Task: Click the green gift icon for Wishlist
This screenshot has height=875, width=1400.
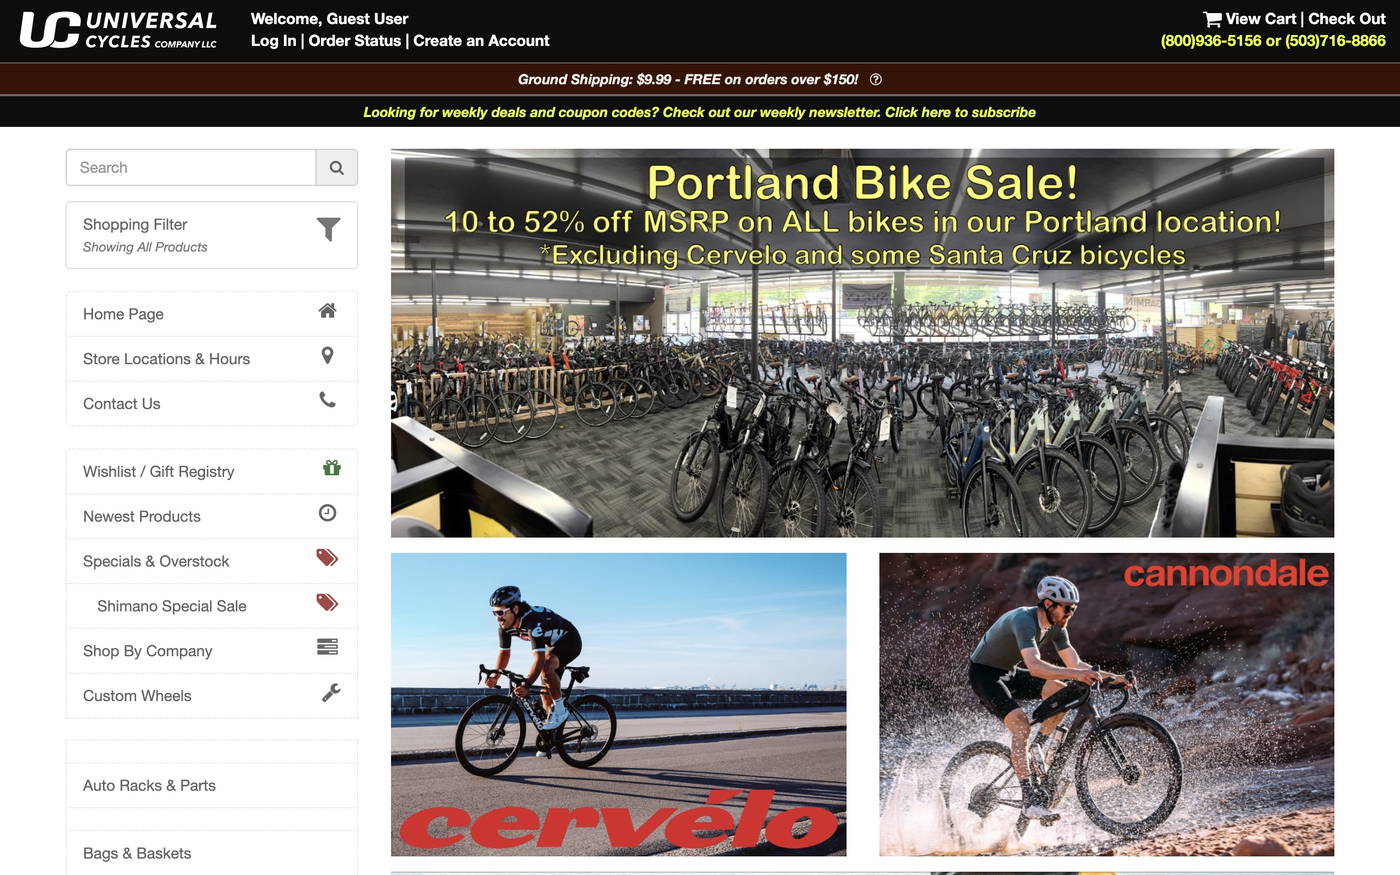Action: click(331, 467)
